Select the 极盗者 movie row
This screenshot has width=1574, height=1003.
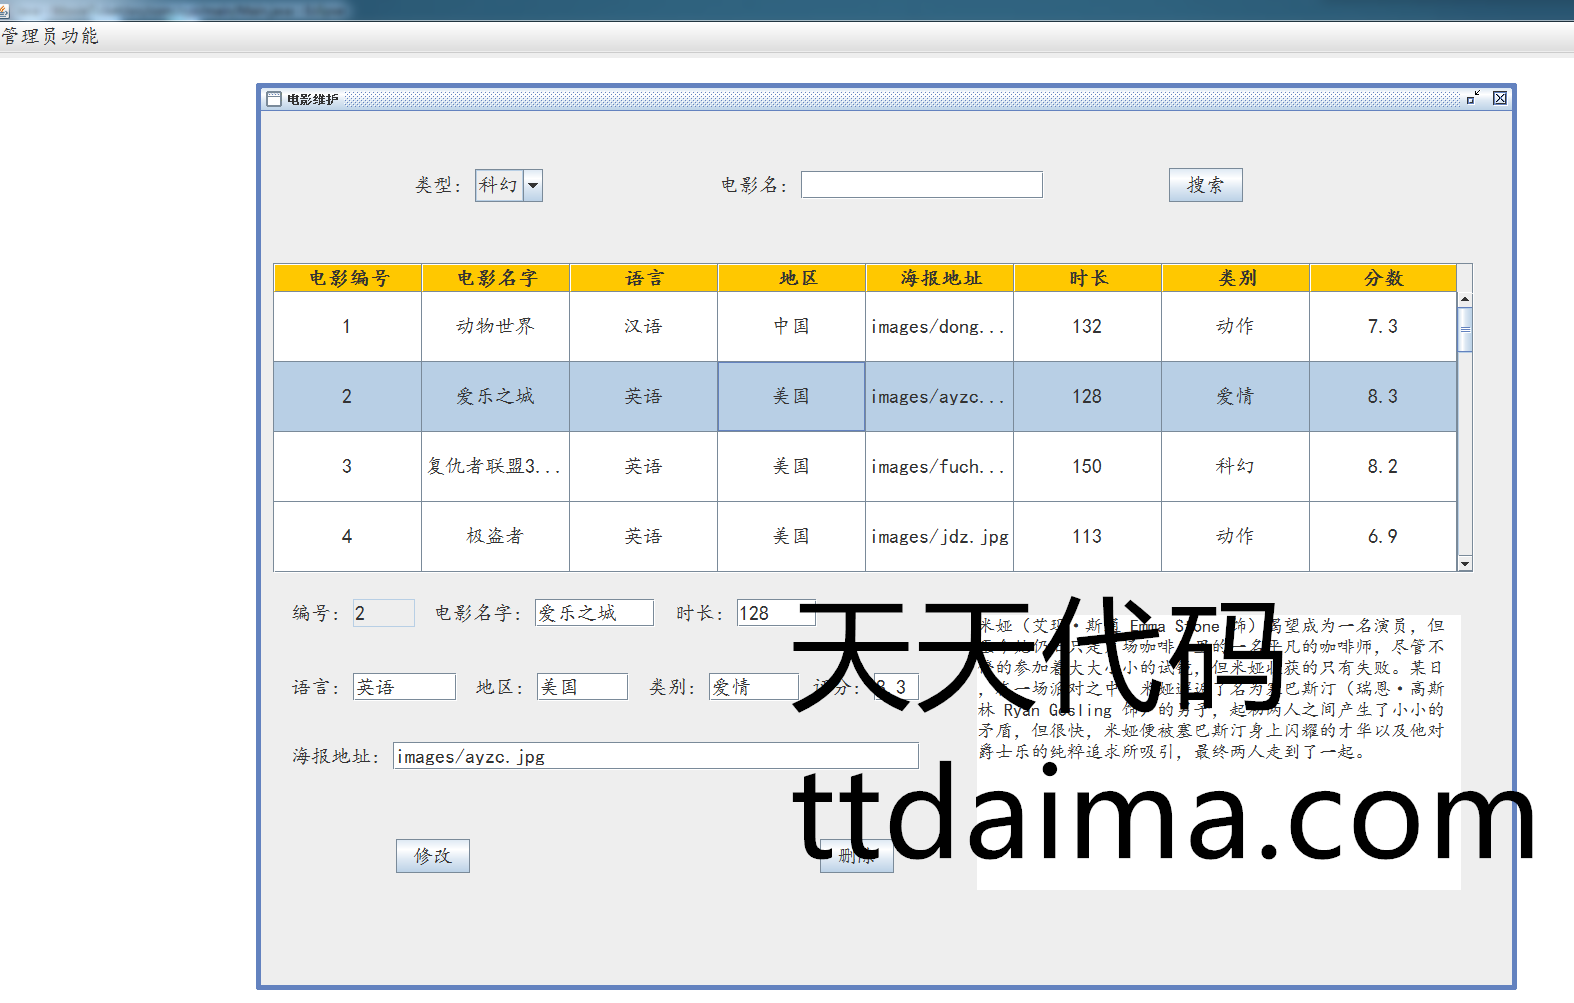[495, 537]
